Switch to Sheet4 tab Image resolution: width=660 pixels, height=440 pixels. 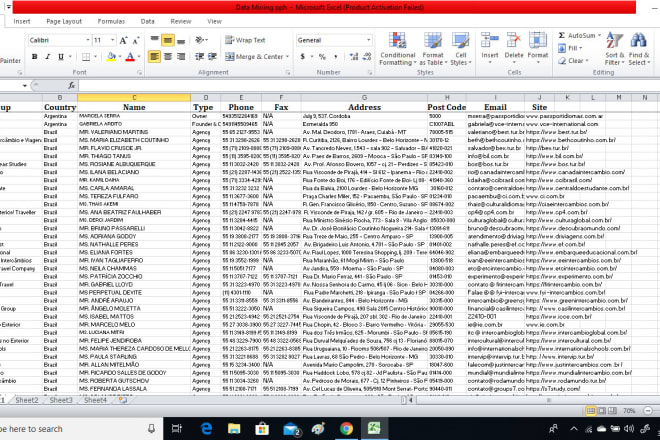click(96, 400)
